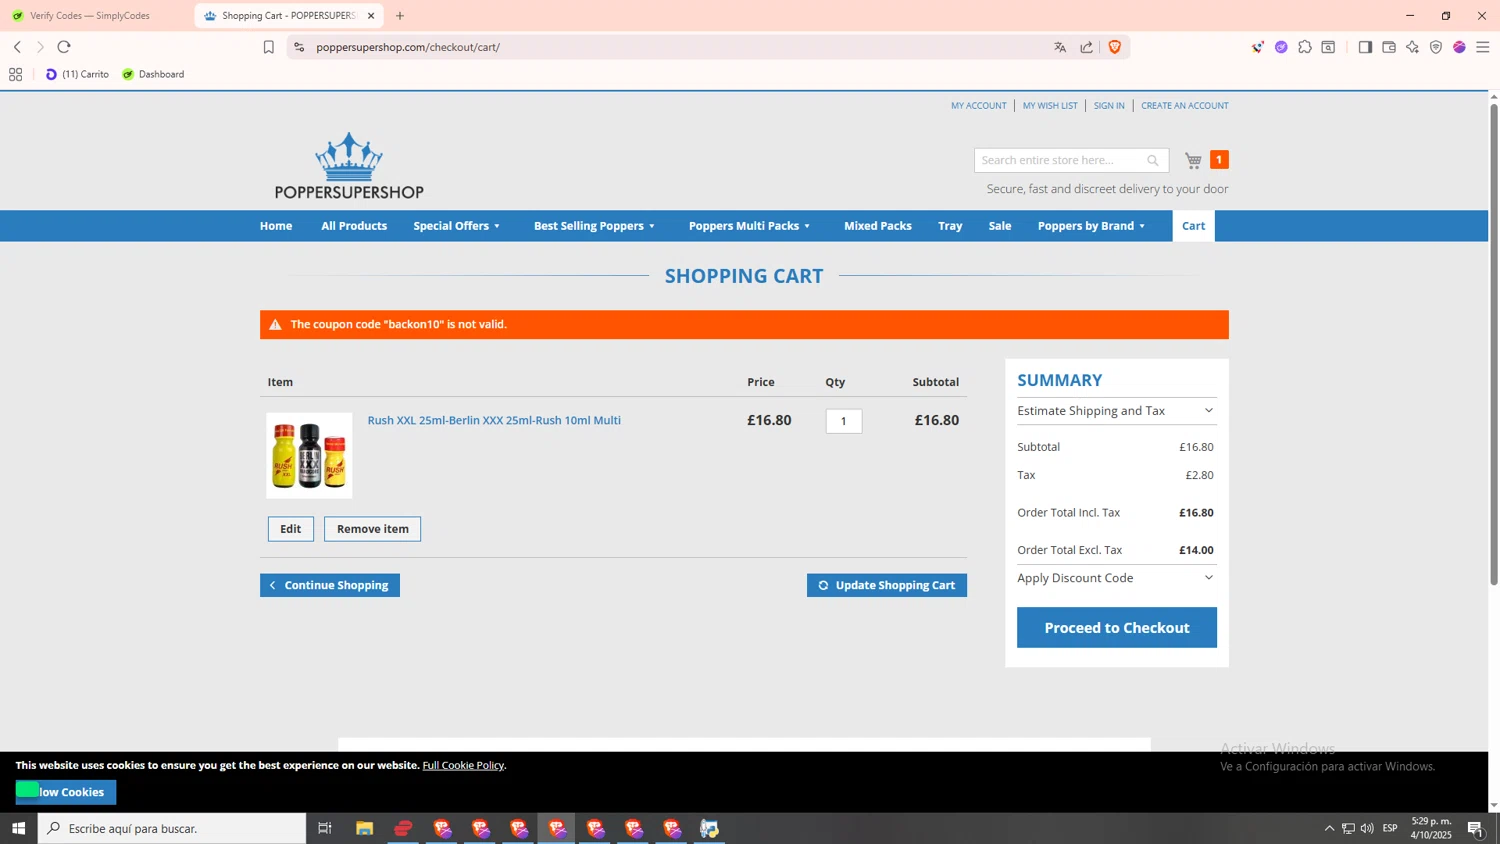Screen dimensions: 1500x844
Task: Click the SIGN IN link
Action: [1109, 105]
